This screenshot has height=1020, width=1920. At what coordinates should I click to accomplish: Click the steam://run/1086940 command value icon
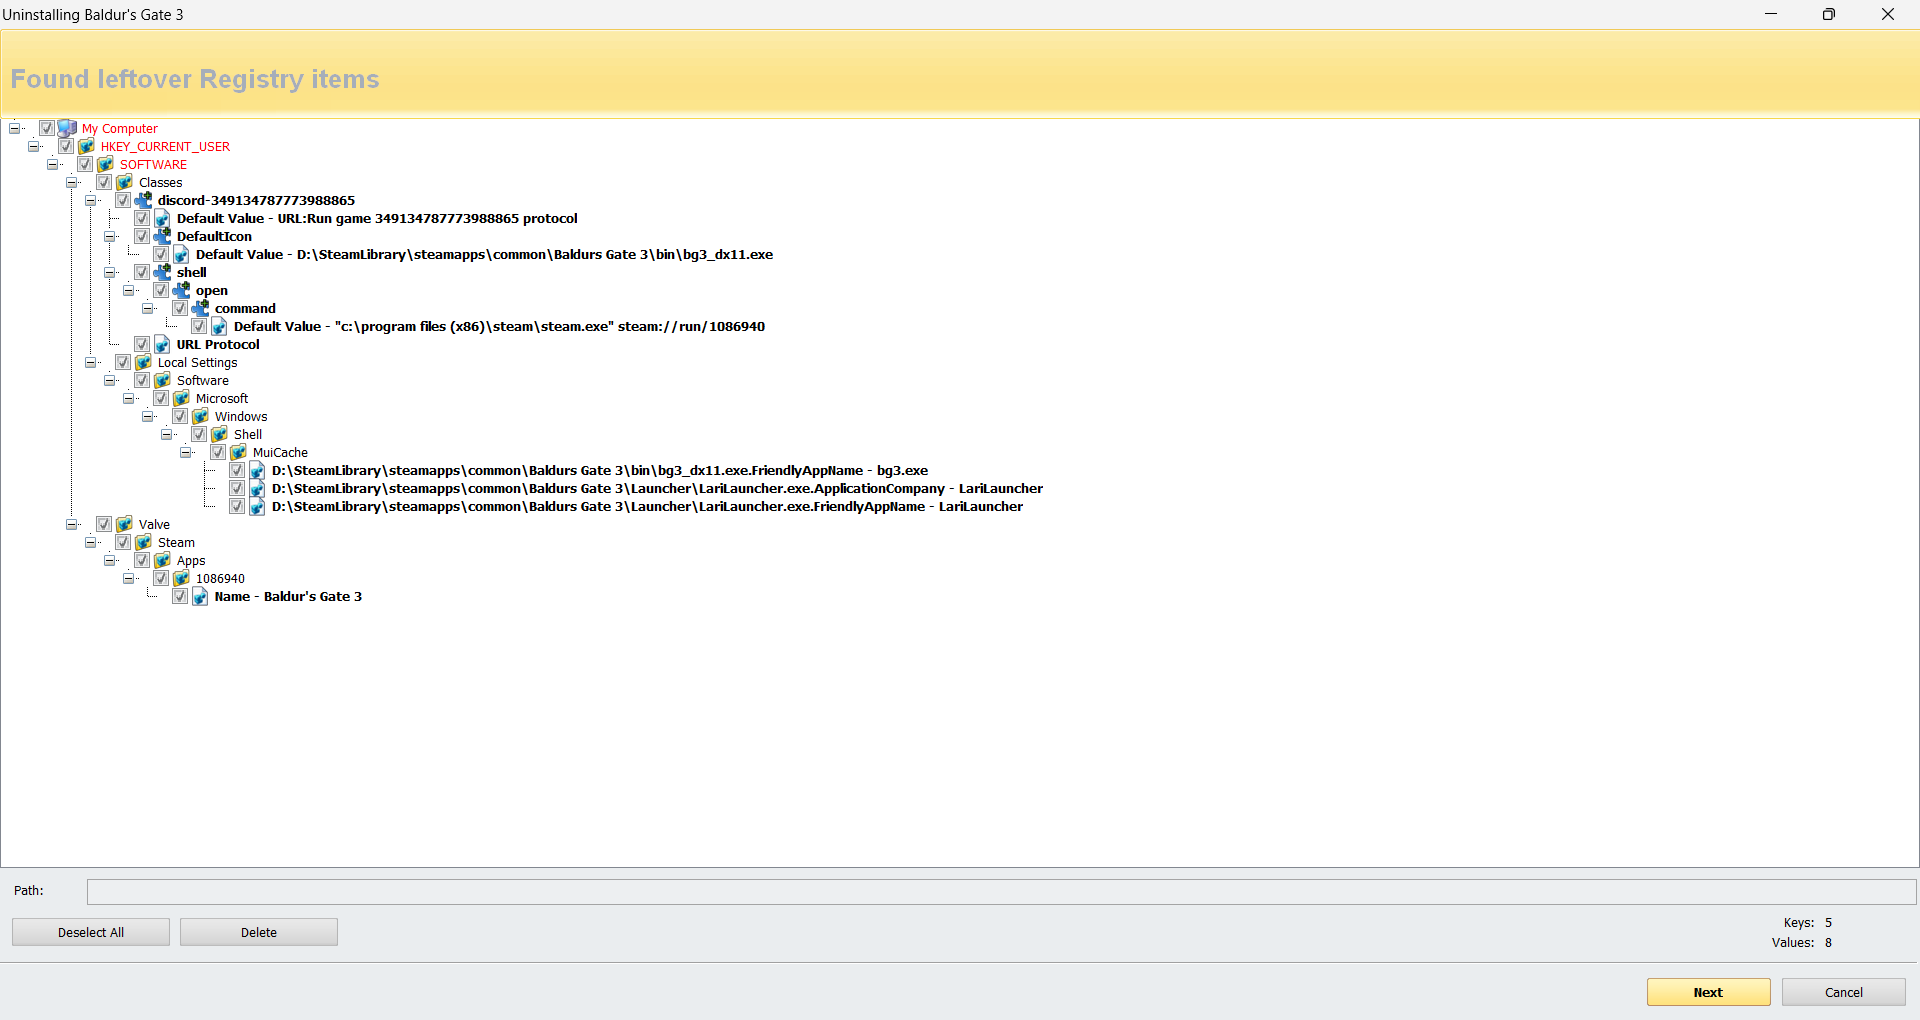[x=219, y=326]
